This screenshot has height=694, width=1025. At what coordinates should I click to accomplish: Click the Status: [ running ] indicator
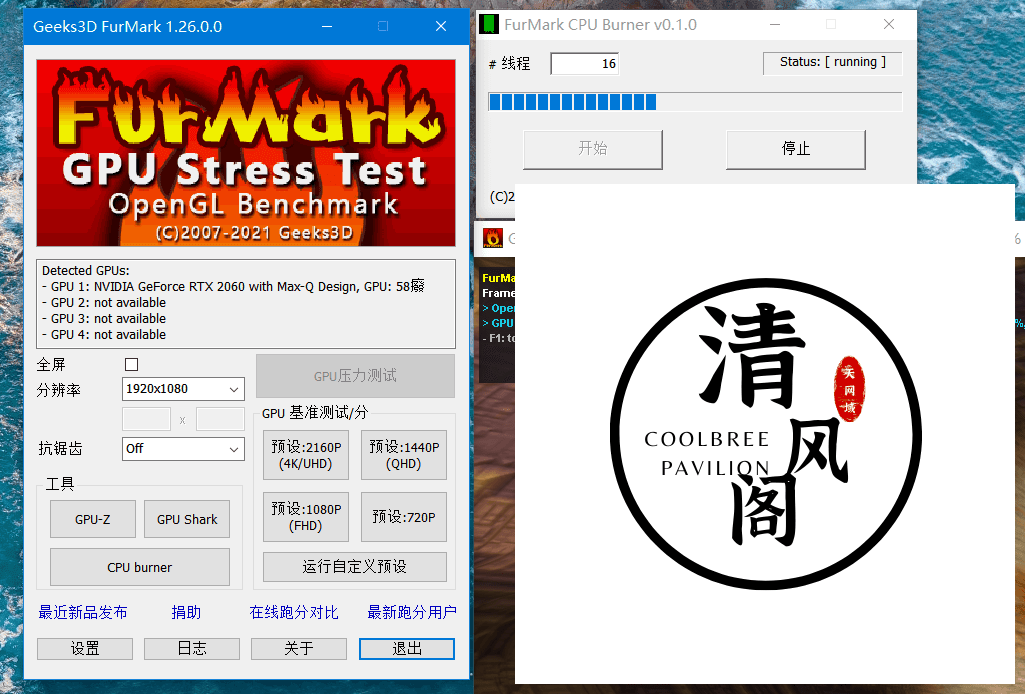[833, 63]
